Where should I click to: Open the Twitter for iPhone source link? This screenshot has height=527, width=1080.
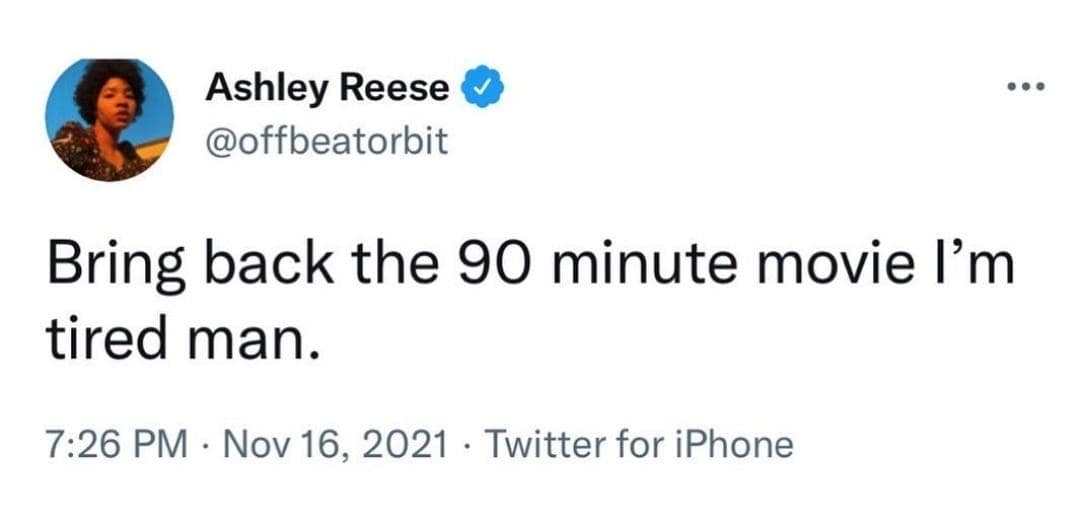tap(638, 443)
